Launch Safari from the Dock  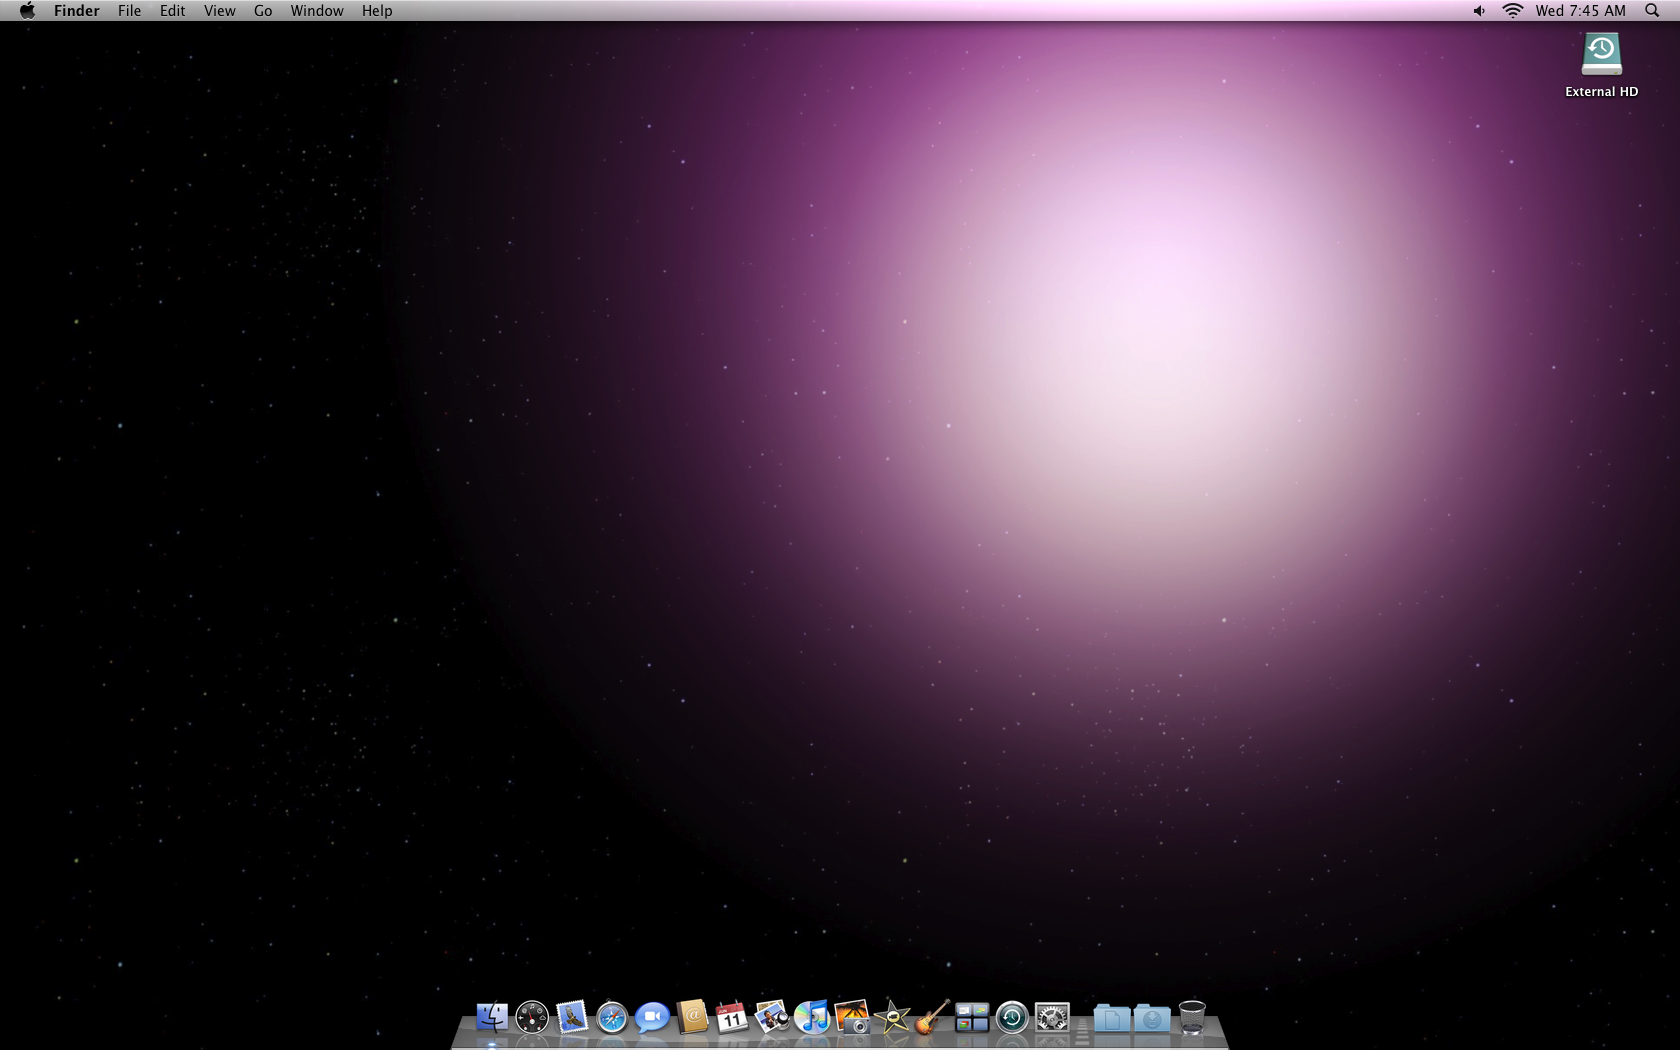point(612,1018)
